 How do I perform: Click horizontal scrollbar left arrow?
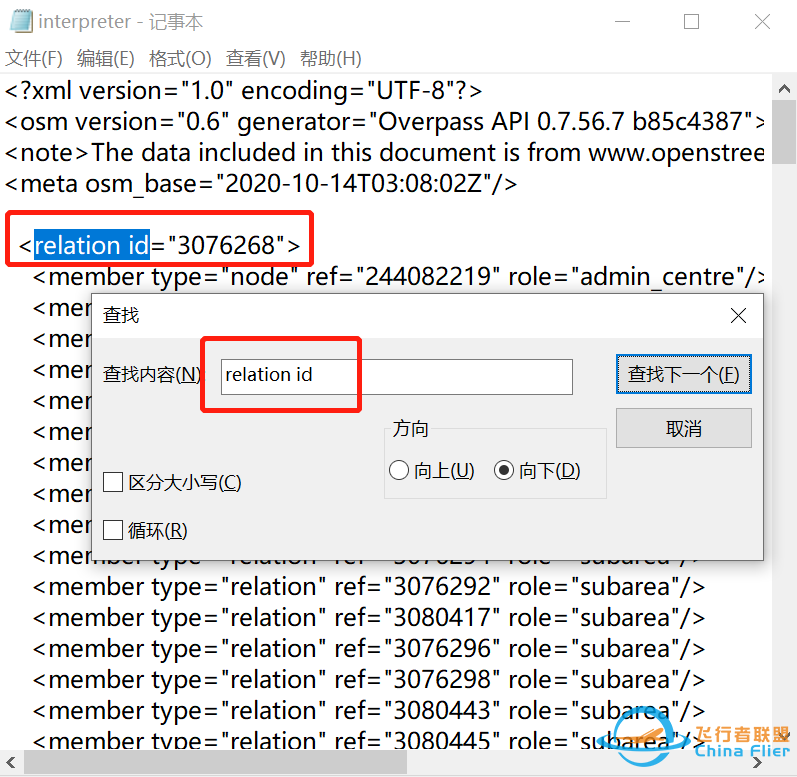tap(11, 763)
